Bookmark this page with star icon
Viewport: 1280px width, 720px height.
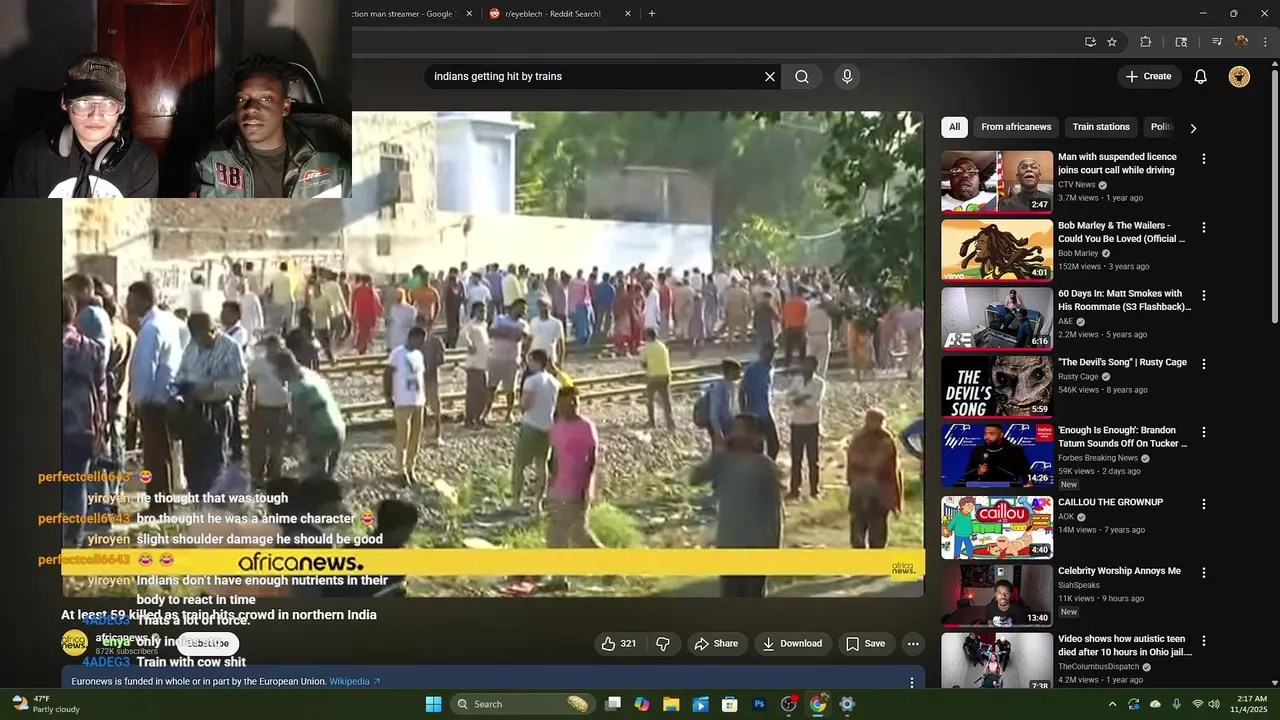click(x=1112, y=42)
